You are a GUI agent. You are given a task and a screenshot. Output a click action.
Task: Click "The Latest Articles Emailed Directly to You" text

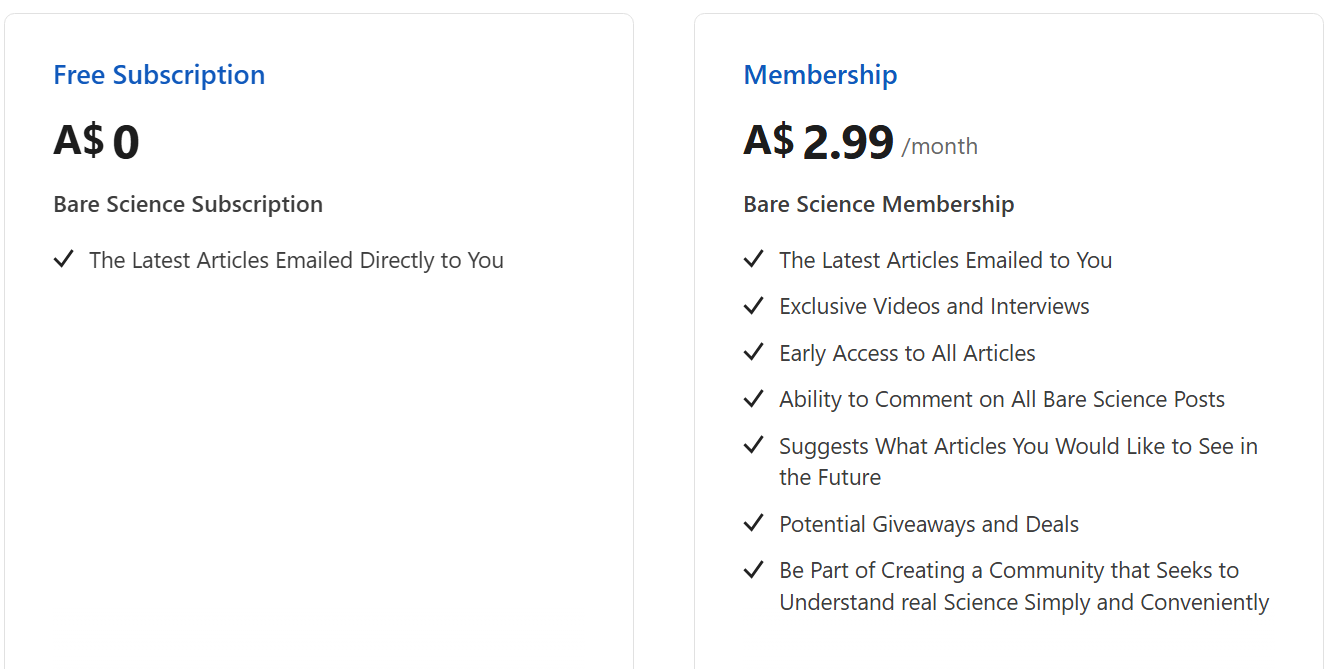[296, 260]
